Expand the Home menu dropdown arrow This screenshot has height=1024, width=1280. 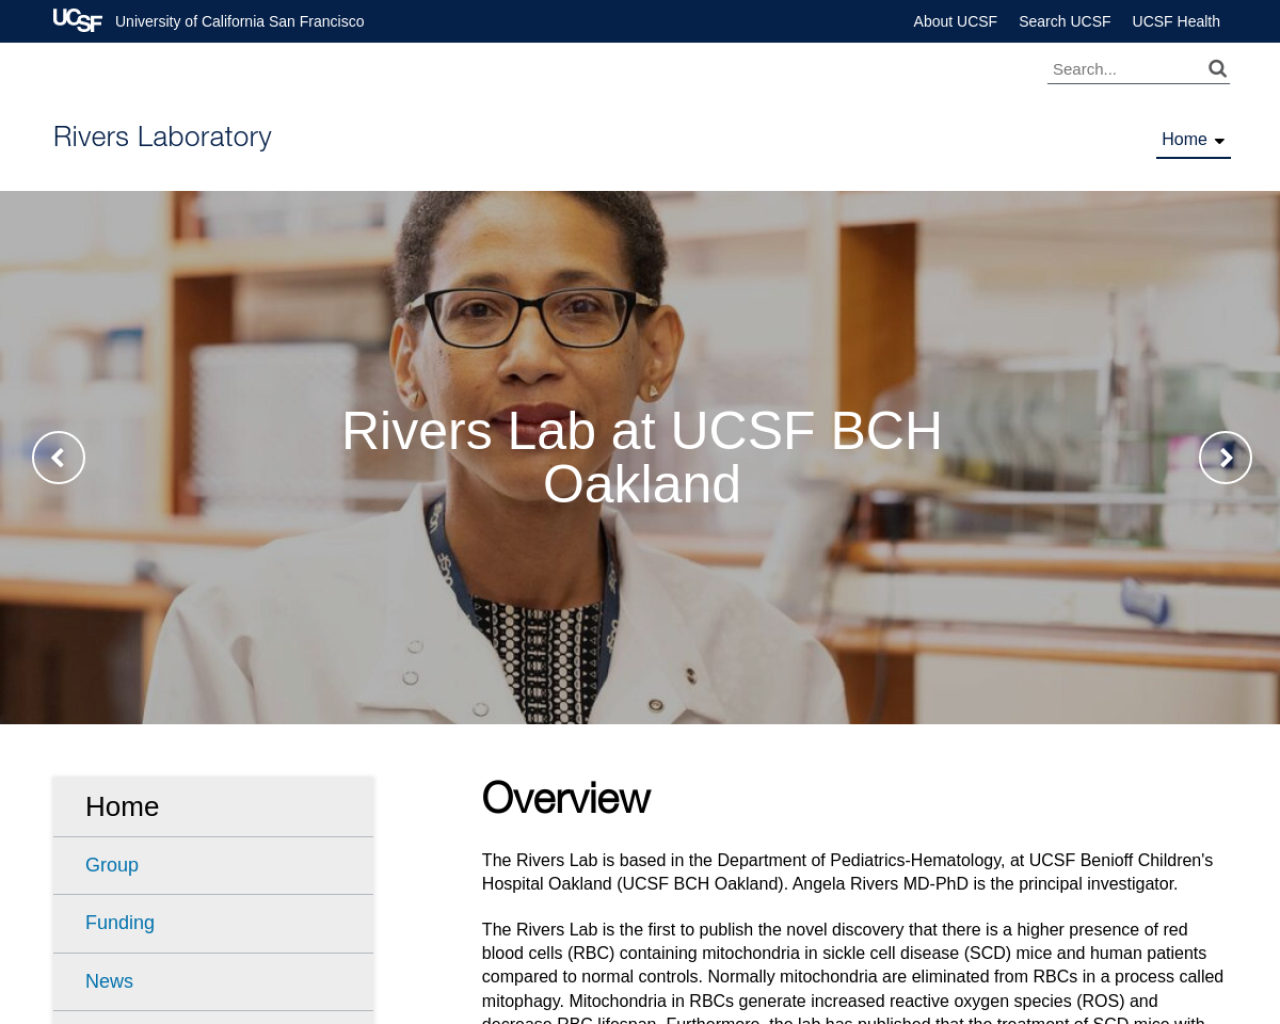pos(1219,141)
